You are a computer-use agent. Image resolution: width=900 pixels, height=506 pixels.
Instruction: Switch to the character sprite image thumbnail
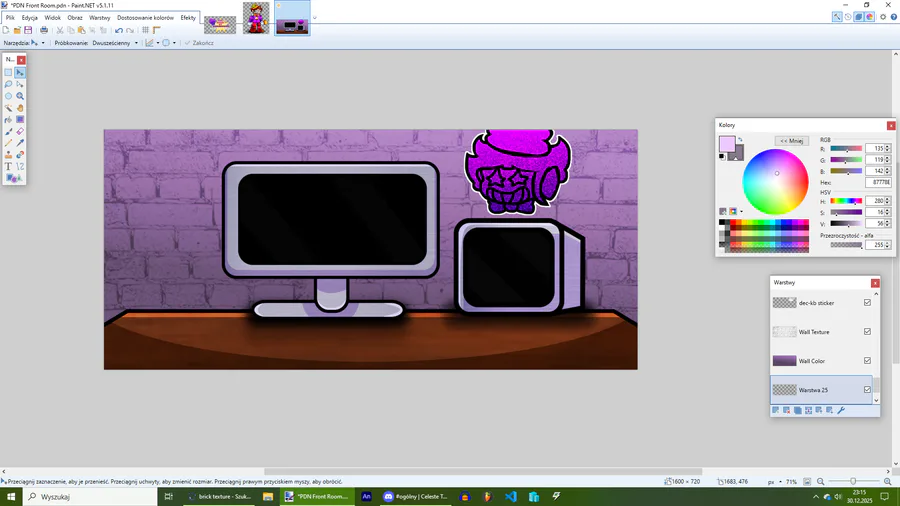point(256,18)
